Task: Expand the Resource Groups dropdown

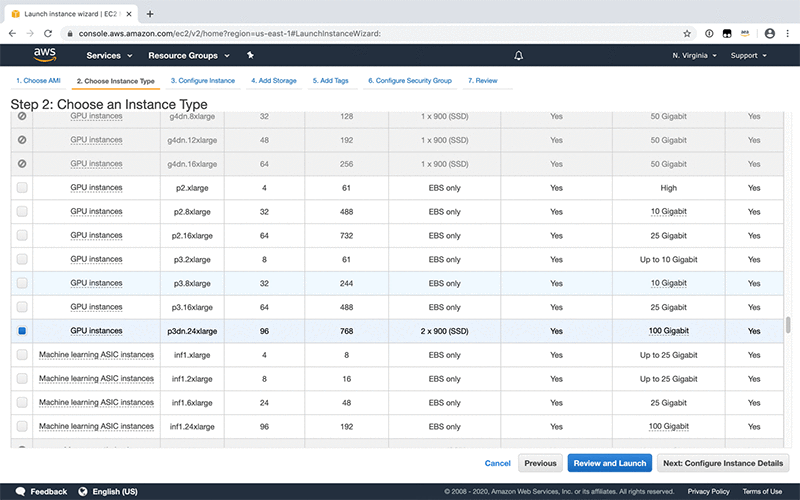Action: [188, 55]
